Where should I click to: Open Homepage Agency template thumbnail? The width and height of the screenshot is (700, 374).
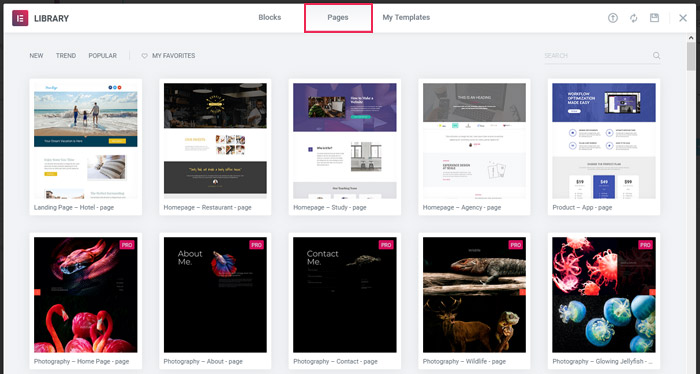point(474,141)
